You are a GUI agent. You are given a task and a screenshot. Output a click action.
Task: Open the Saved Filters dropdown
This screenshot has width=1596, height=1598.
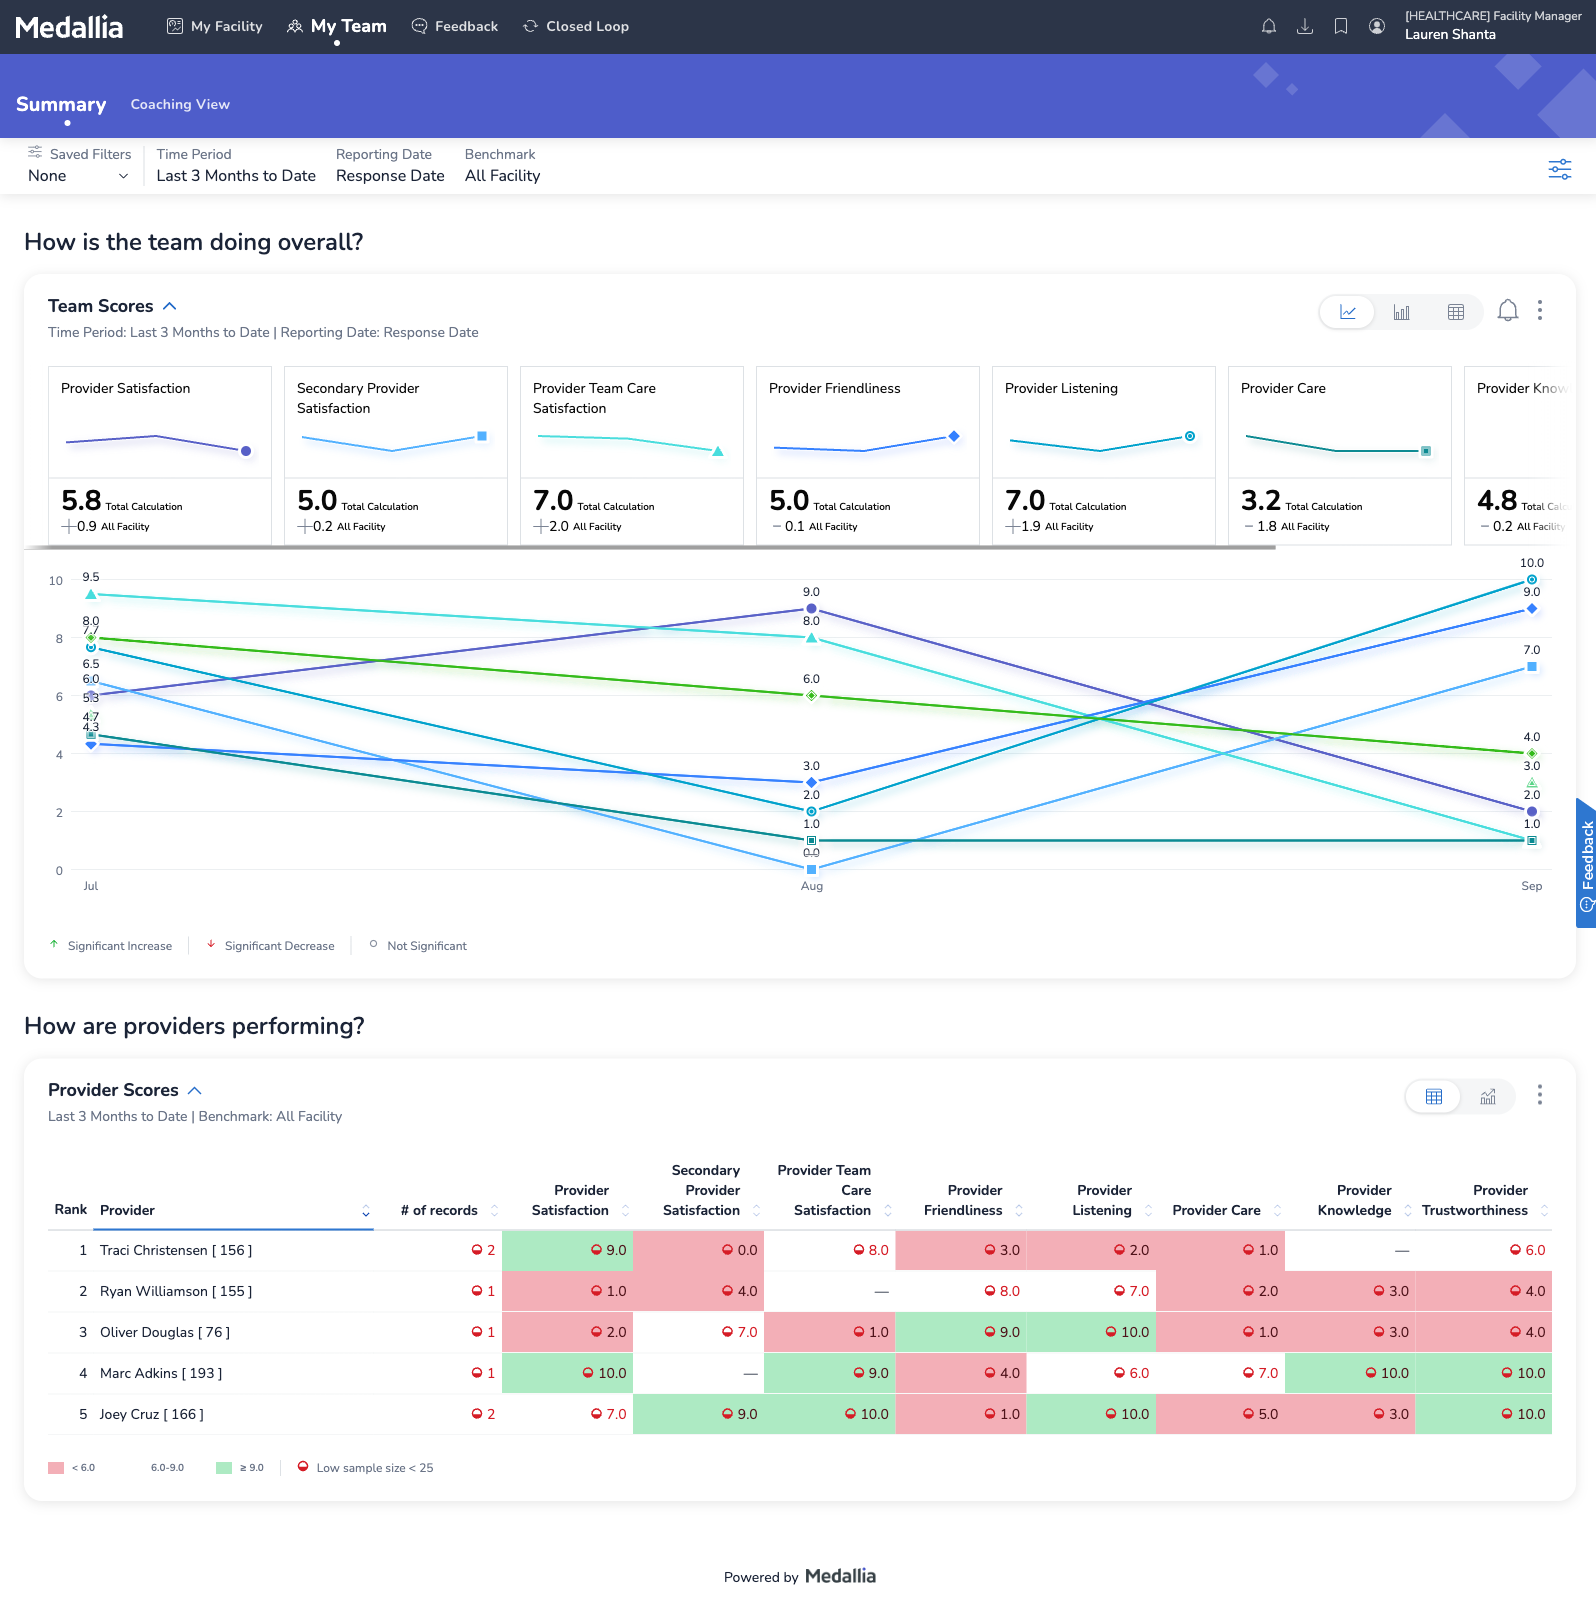pos(78,176)
